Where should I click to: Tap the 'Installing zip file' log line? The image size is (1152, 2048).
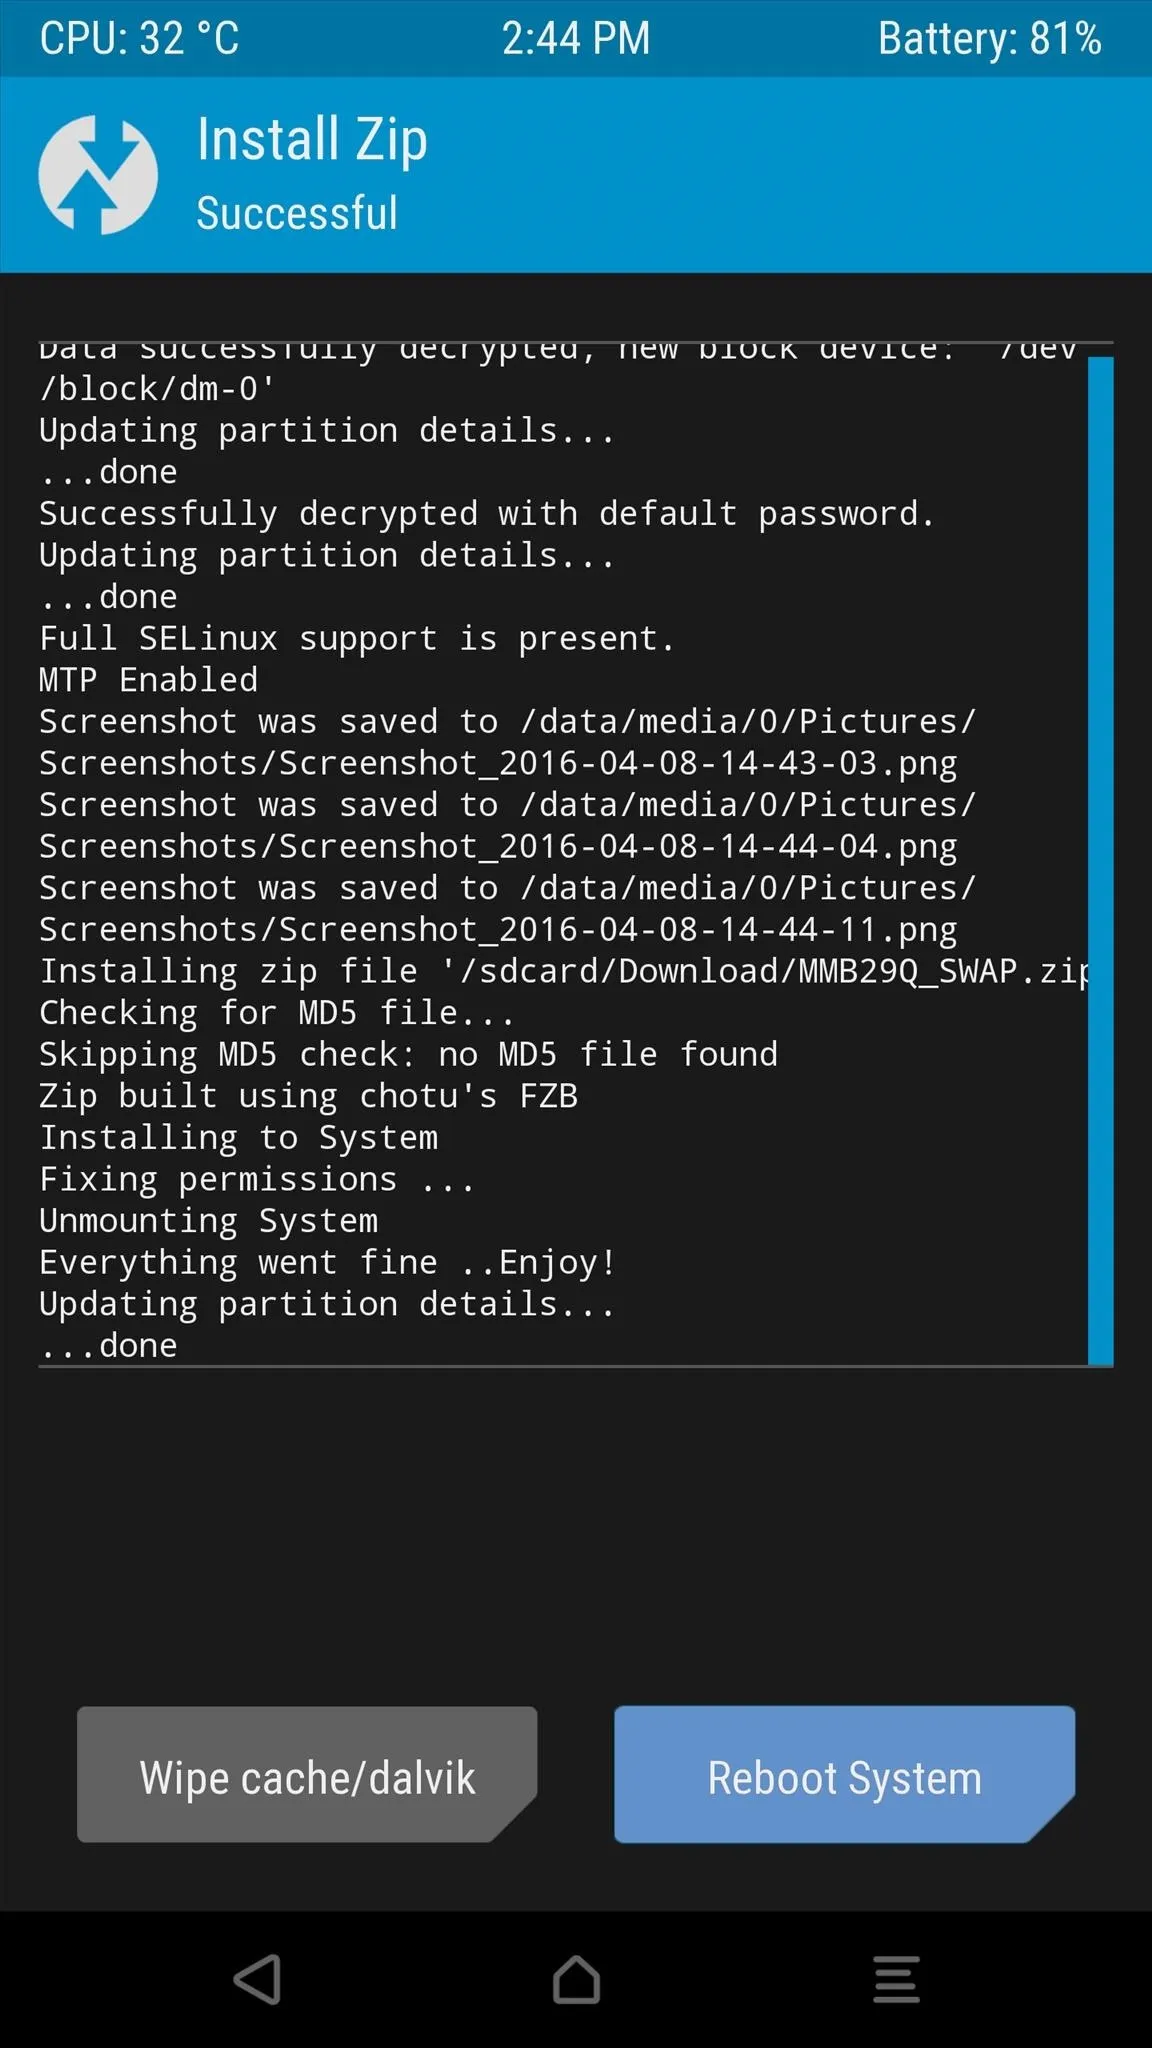[564, 971]
